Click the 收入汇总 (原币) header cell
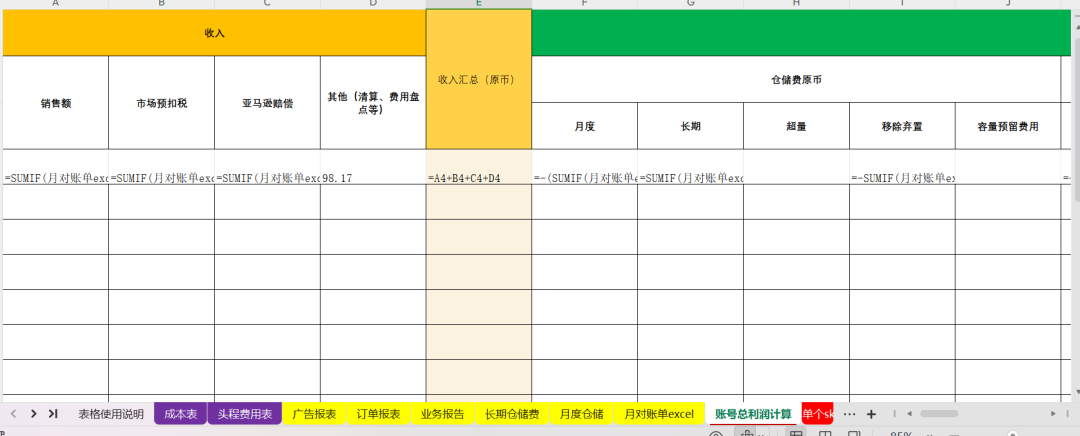 coord(478,79)
